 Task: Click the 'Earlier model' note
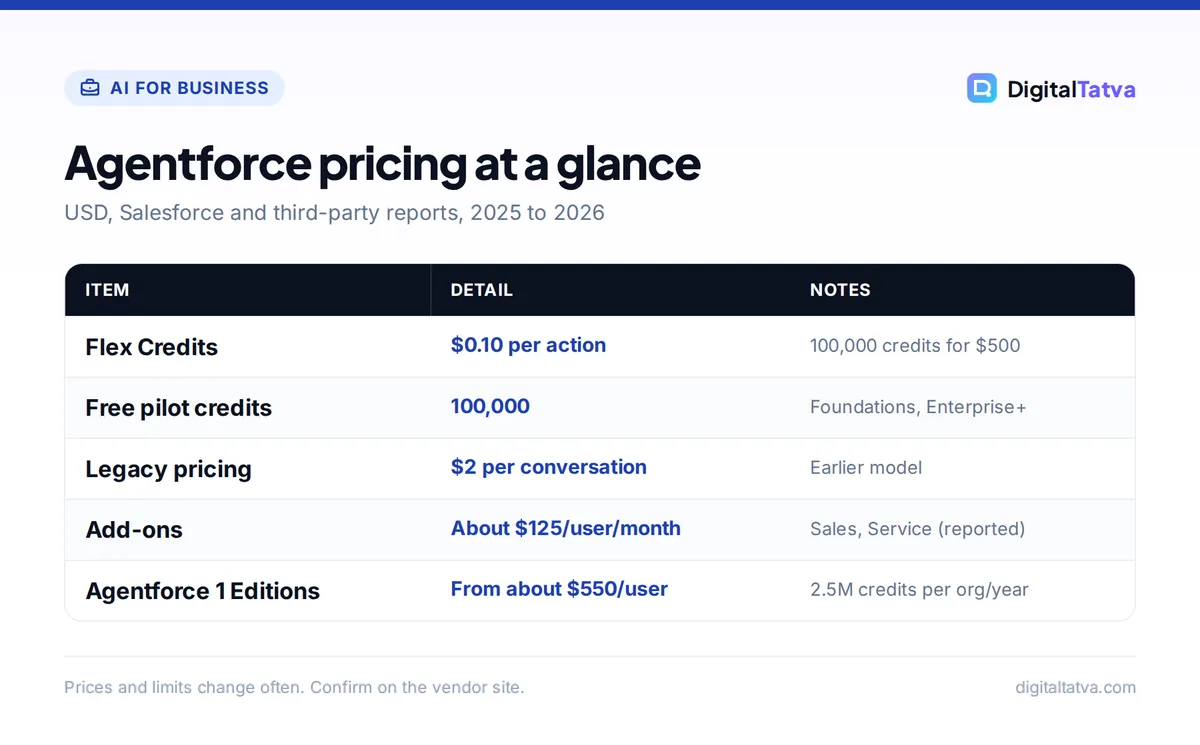click(866, 468)
